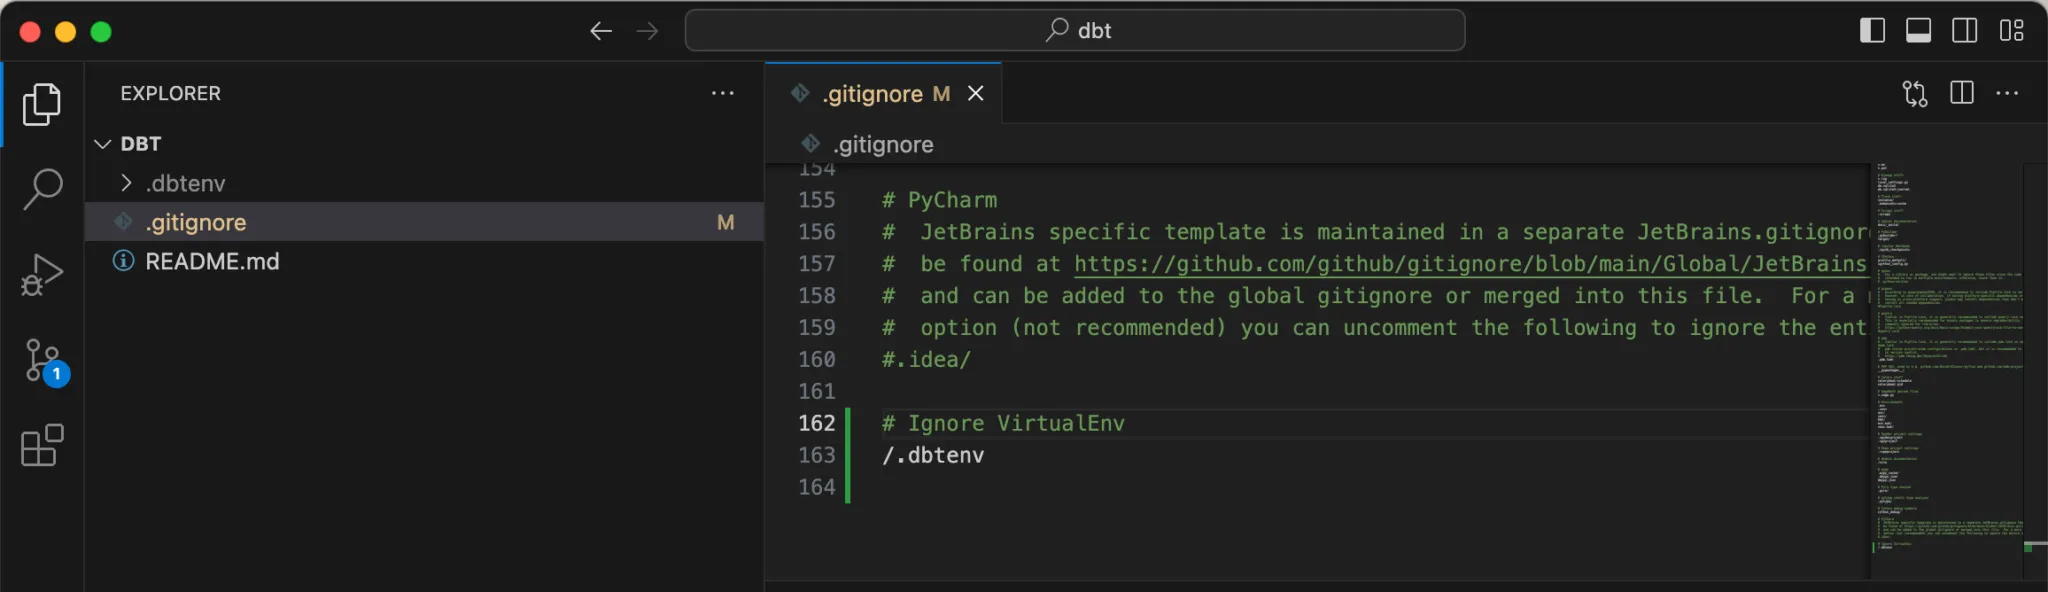Open README.md from the explorer
The height and width of the screenshot is (592, 2048).
coord(212,262)
